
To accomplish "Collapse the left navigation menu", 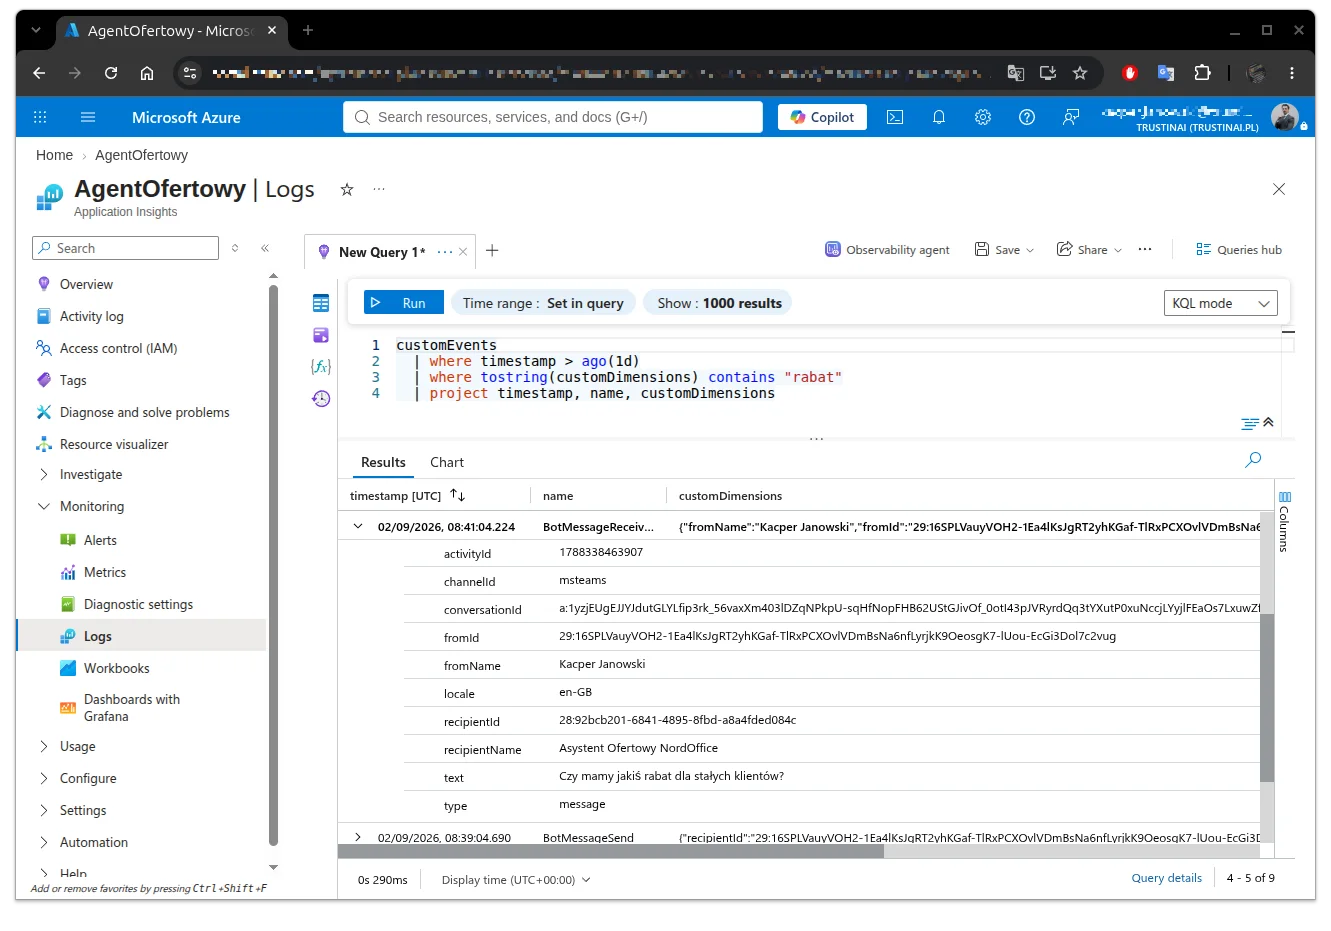I will pyautogui.click(x=265, y=248).
